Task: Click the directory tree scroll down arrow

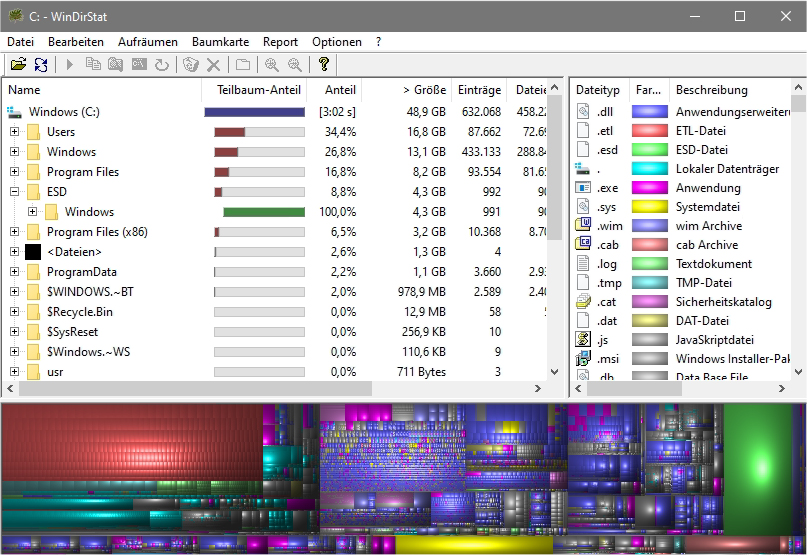Action: 554,371
